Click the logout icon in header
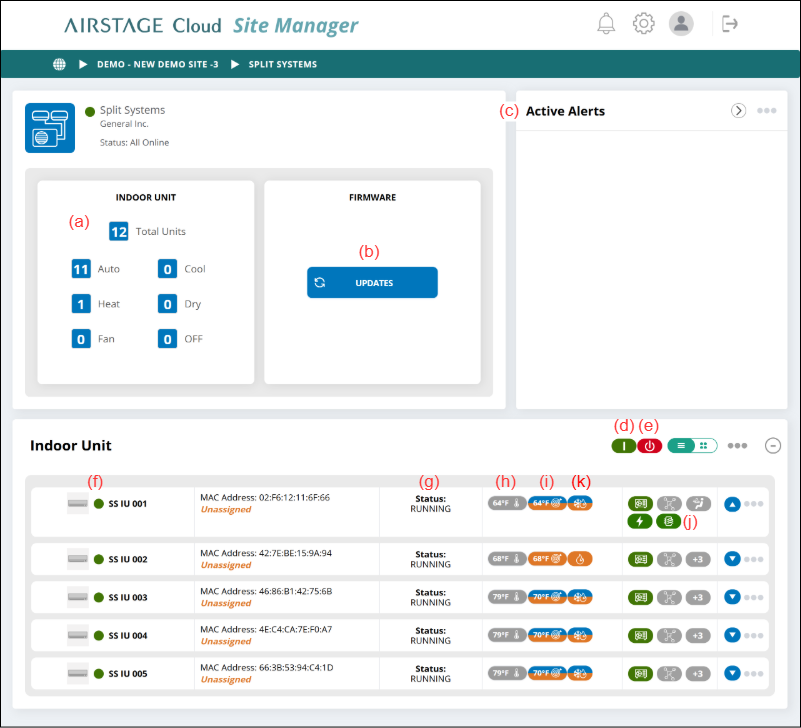The image size is (801, 728). [729, 24]
